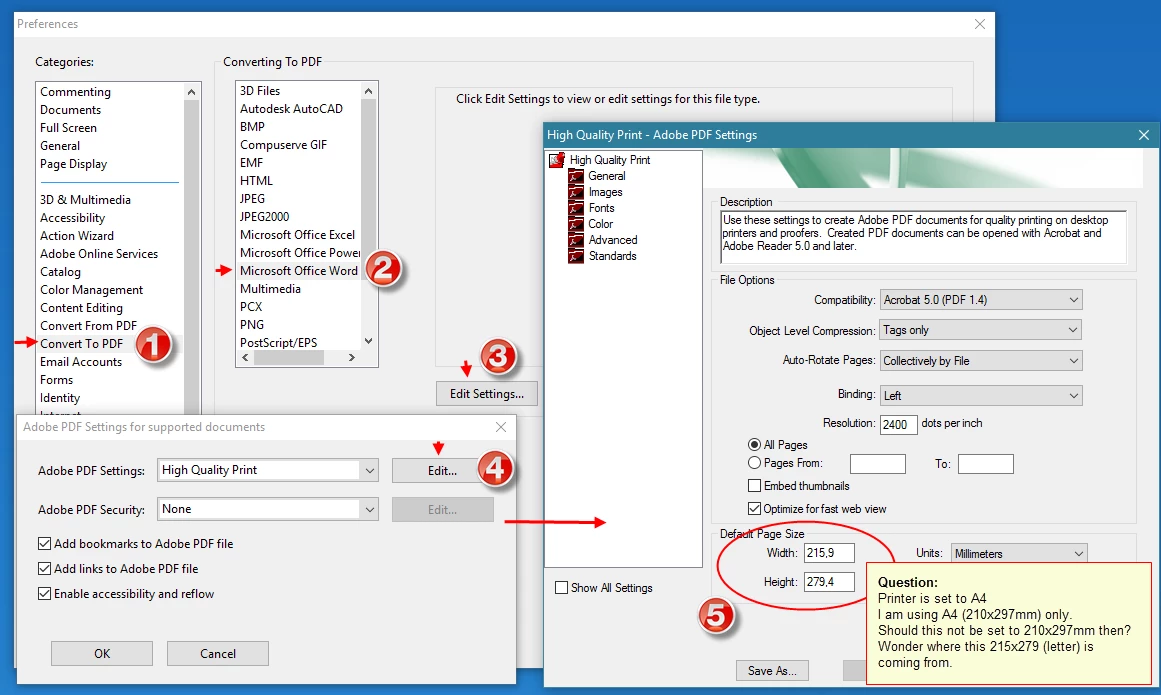Open the Adobe PDF Security dropdown
This screenshot has width=1161, height=695.
point(267,509)
